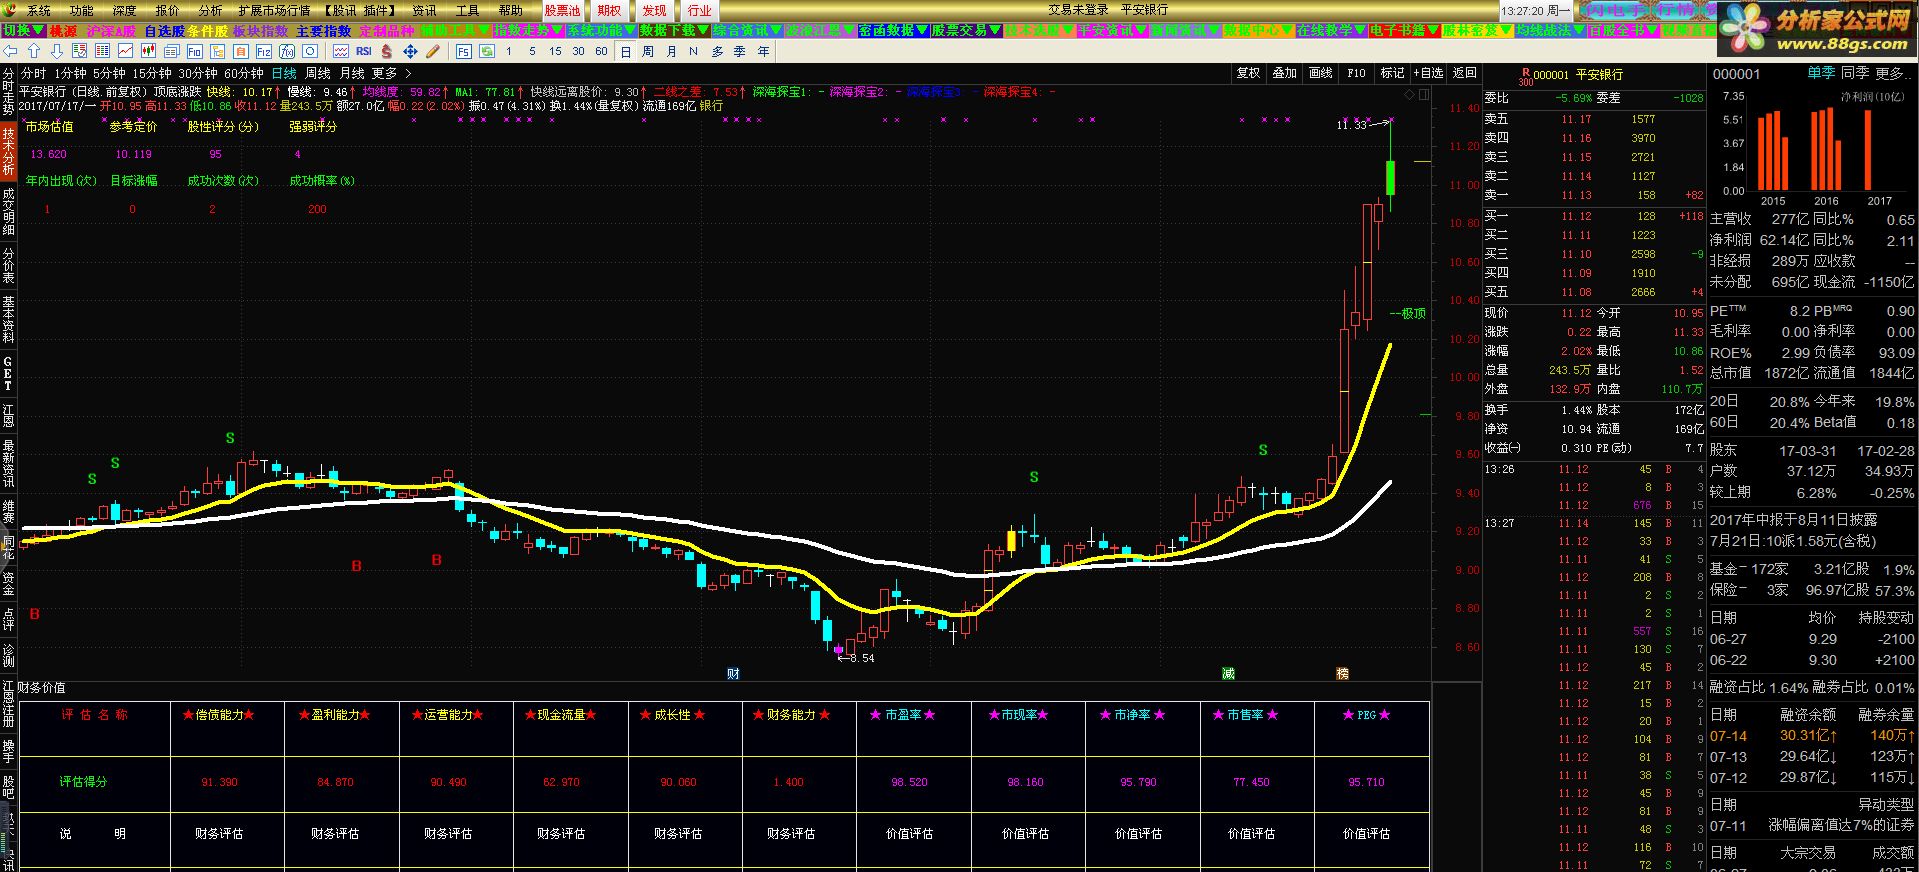This screenshot has height=872, width=1919.
Task: Toggle the 周 weekly period toolbar button
Action: 648,51
